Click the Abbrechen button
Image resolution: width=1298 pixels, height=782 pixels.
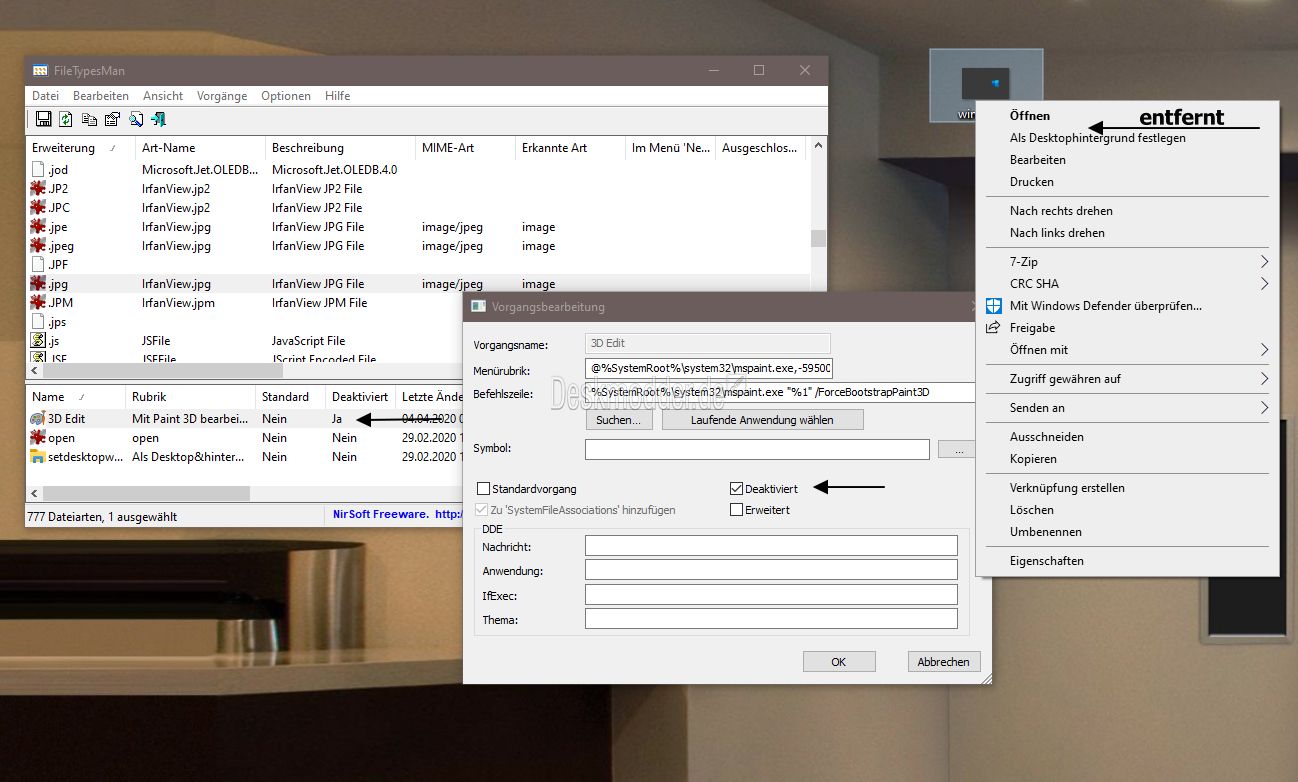(944, 662)
